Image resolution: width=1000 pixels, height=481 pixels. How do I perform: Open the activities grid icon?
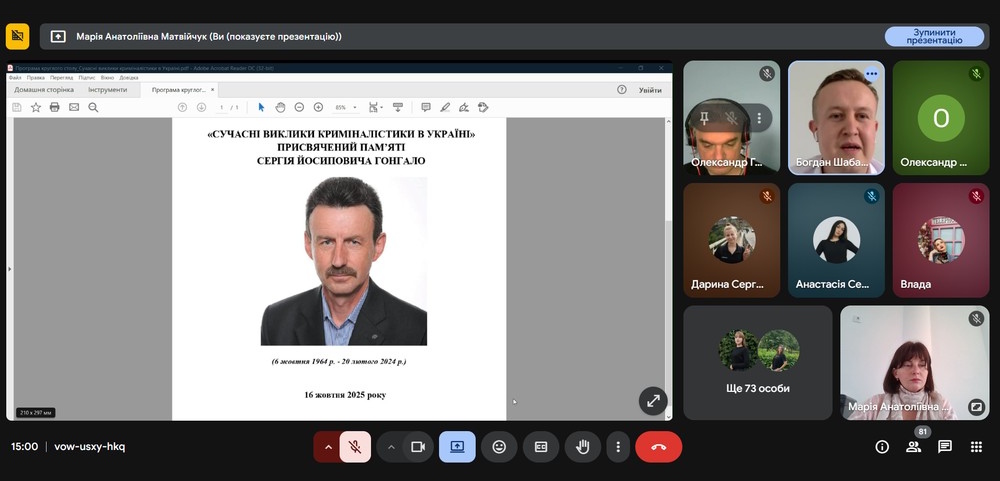tap(976, 447)
